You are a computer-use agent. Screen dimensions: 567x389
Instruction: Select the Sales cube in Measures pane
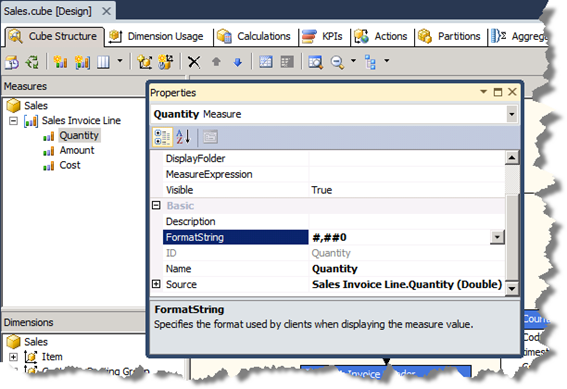pos(36,106)
